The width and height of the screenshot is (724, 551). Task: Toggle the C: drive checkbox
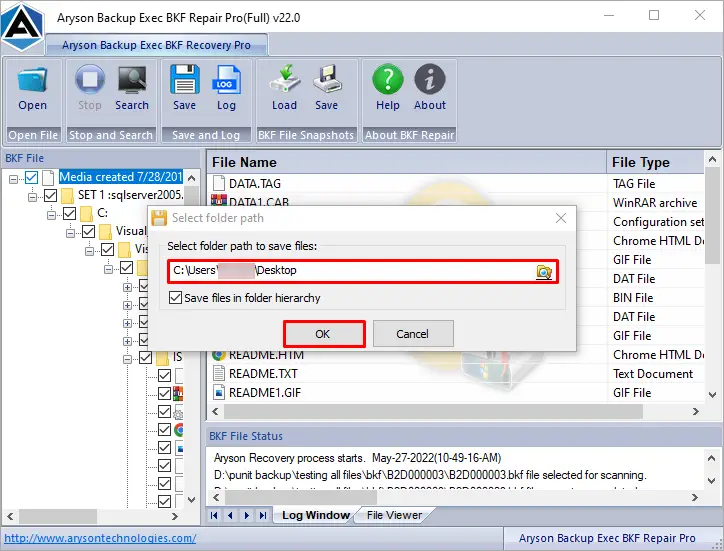pos(69,213)
